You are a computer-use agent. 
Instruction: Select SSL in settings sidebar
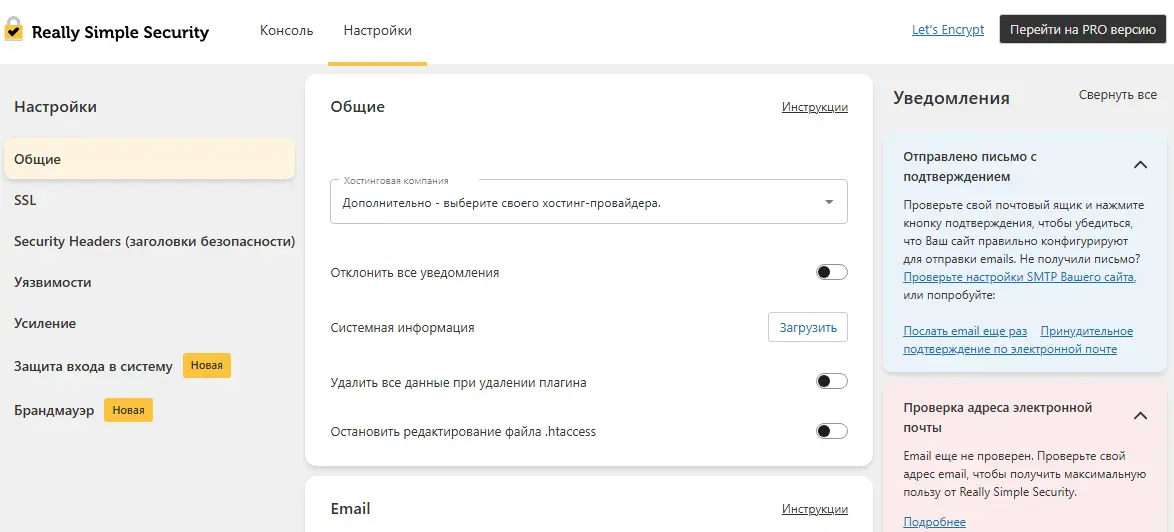25,200
